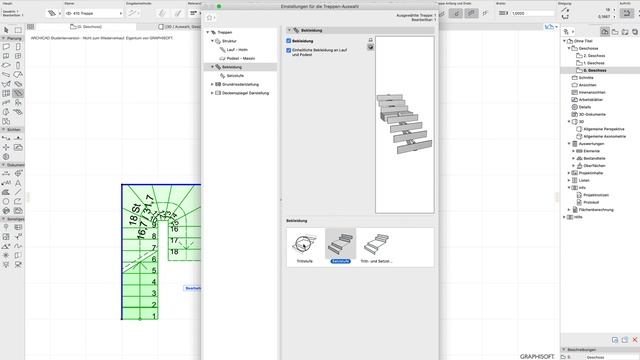Open Allgemeine Axonometrie in Navigator
Image resolution: width=640 pixels, height=360 pixels.
604,136
